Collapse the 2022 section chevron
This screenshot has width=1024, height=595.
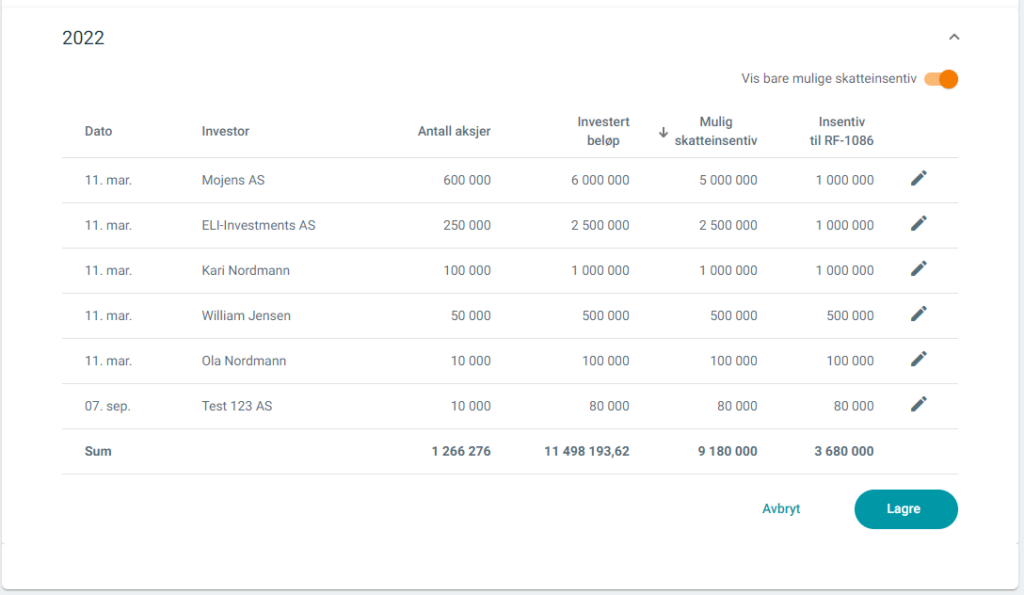[954, 37]
